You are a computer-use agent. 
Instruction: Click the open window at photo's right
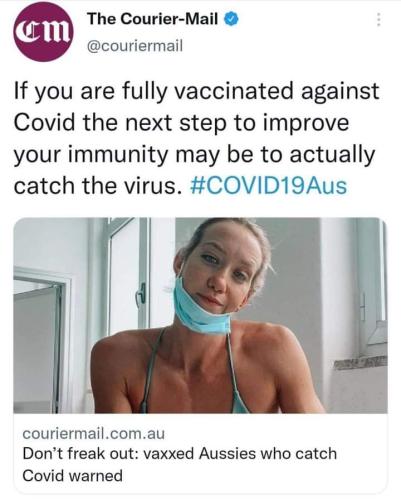point(372,287)
